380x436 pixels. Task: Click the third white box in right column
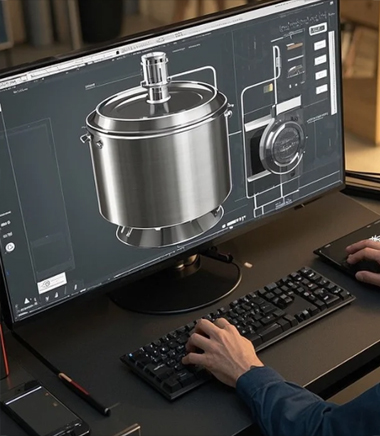[x=321, y=75]
